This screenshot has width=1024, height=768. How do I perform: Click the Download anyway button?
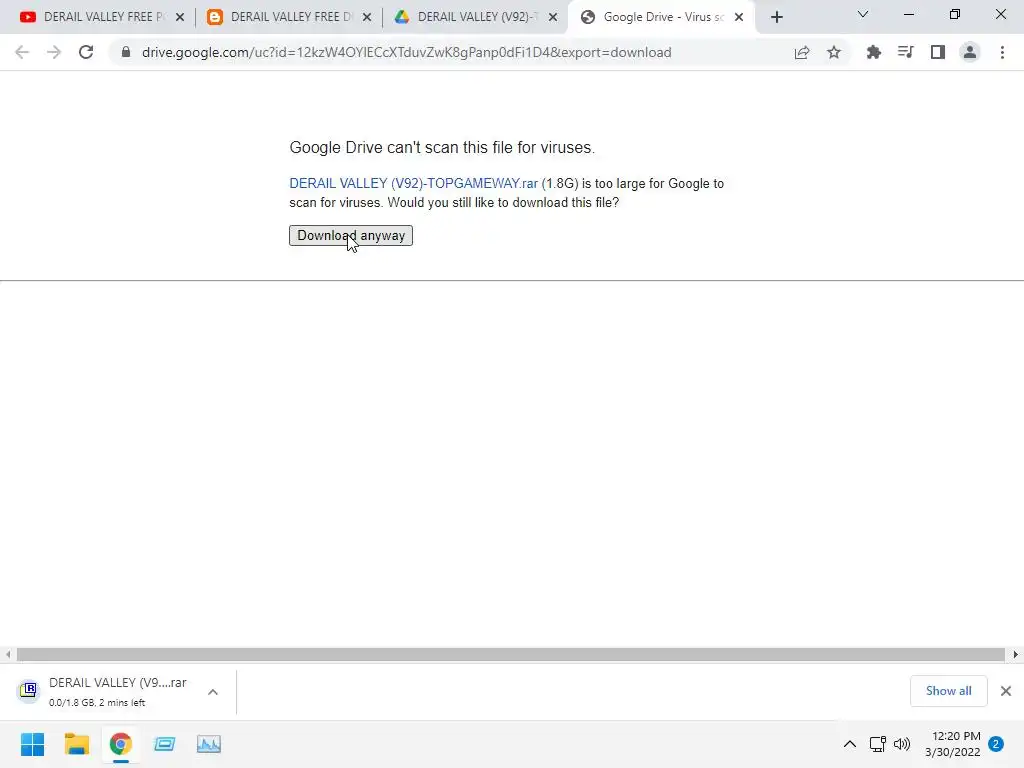tap(351, 236)
